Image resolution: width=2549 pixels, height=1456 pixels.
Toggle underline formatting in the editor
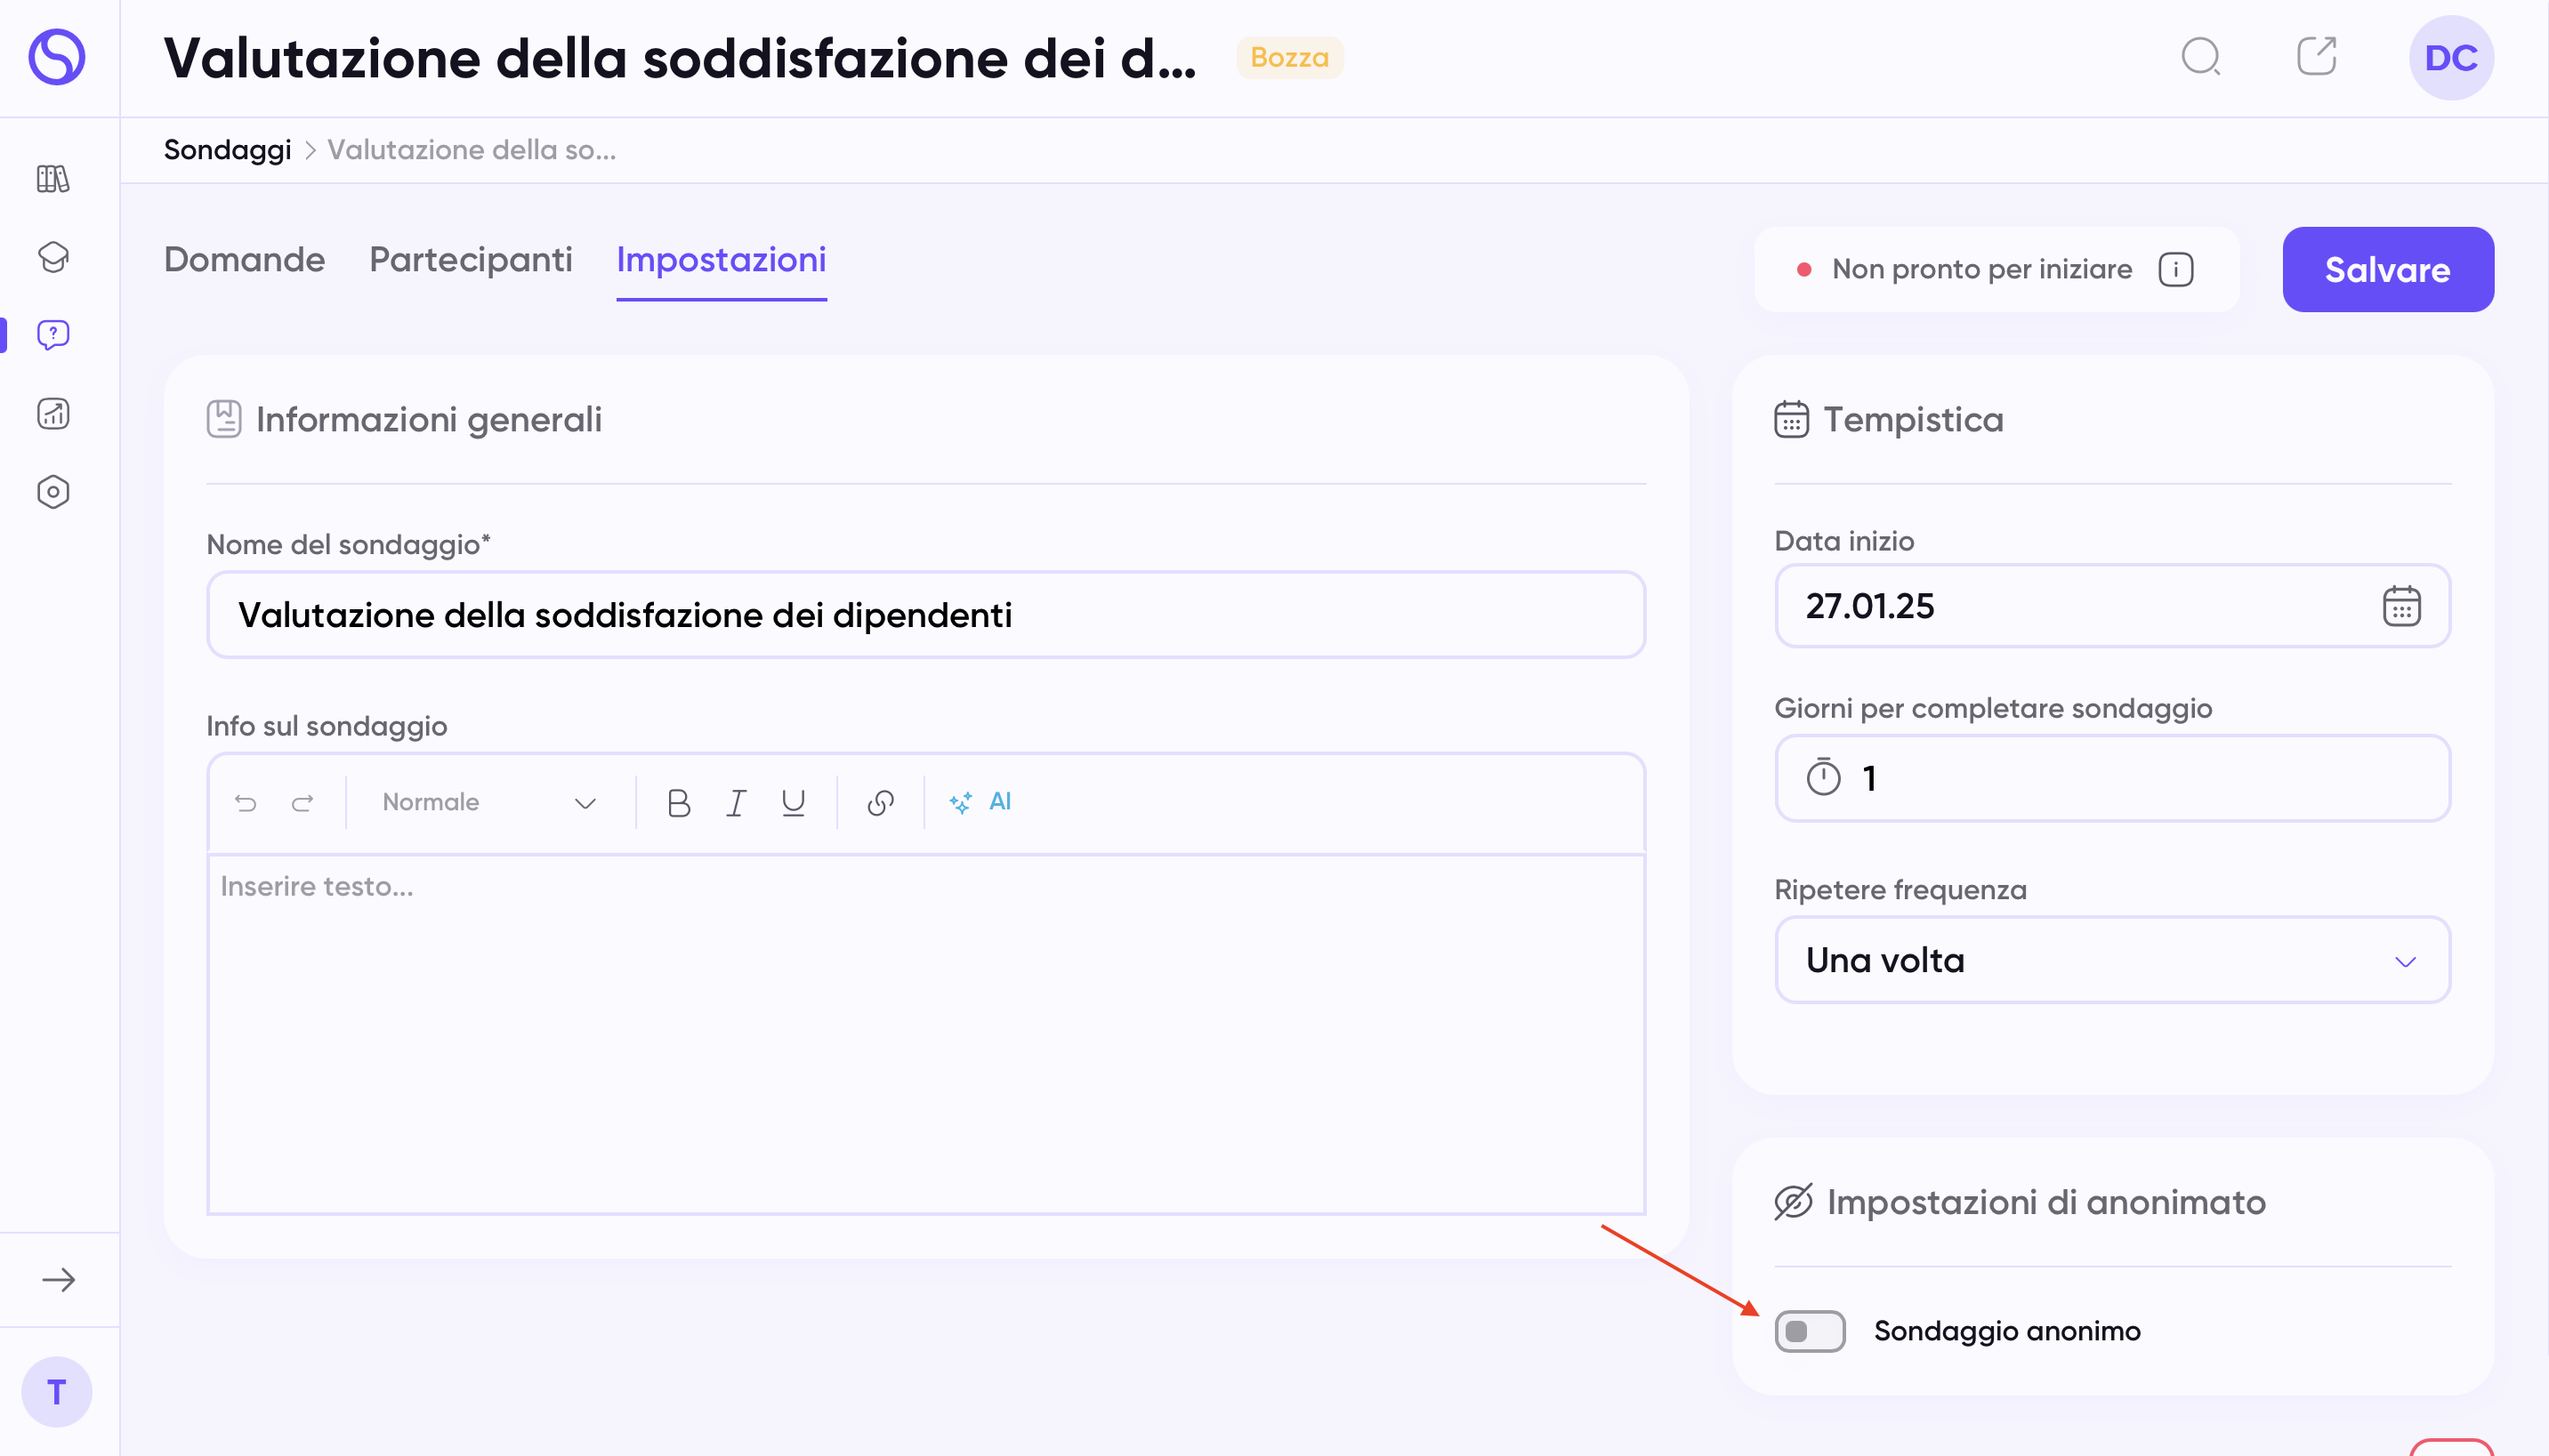(x=793, y=802)
